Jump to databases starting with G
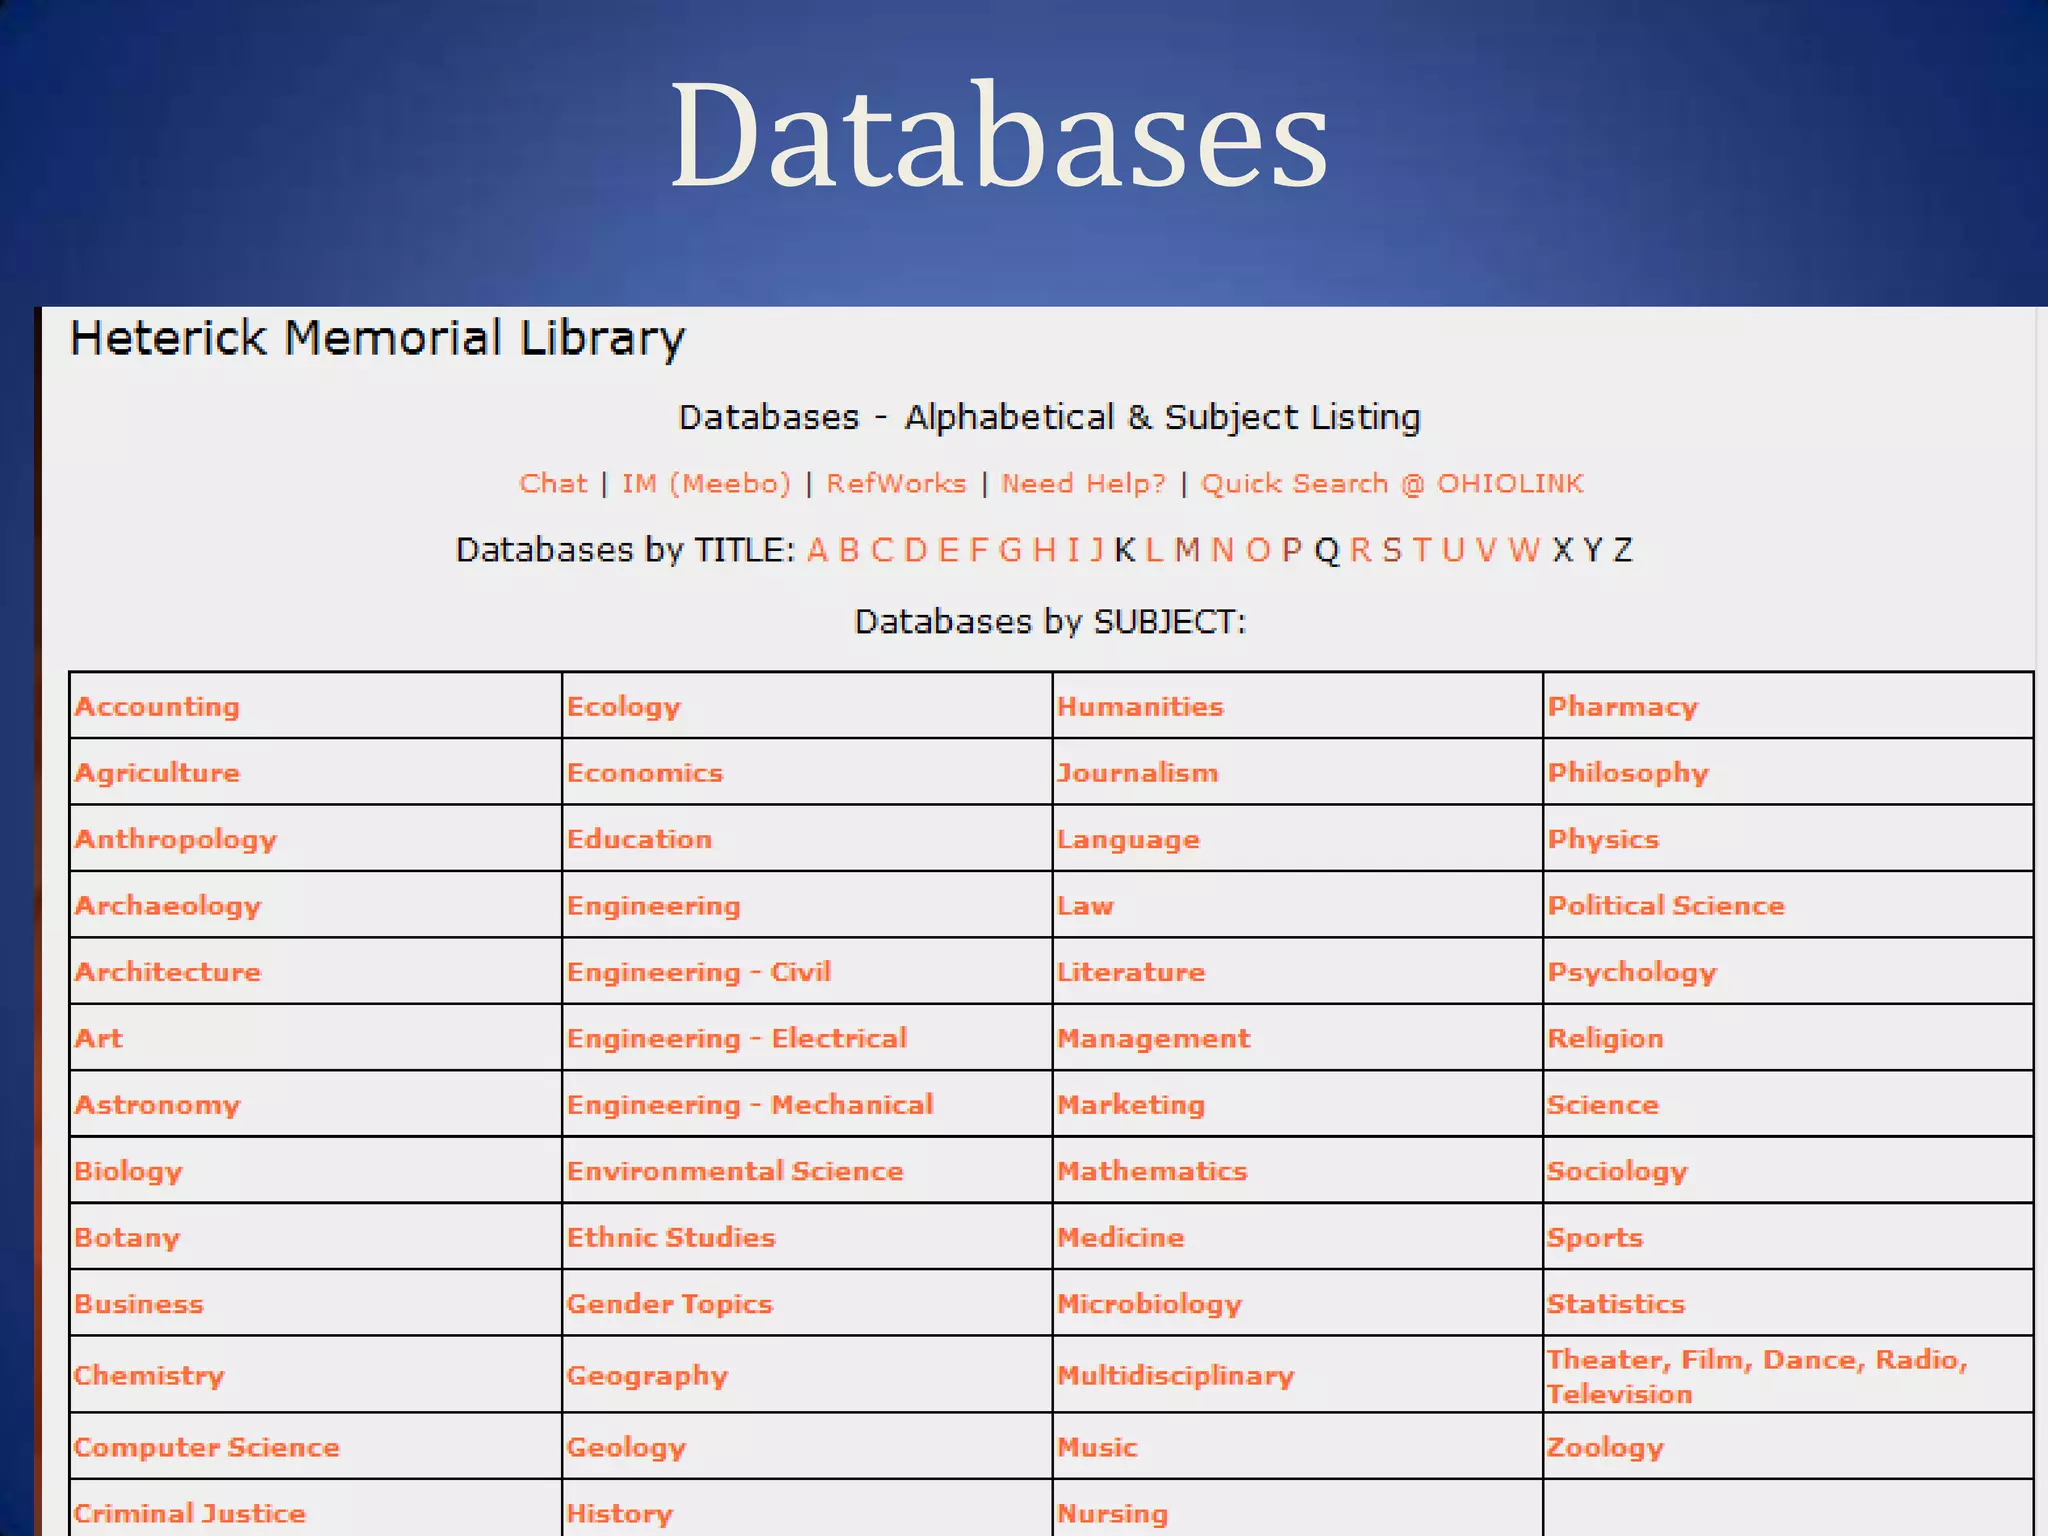2048x1536 pixels. 1010,550
